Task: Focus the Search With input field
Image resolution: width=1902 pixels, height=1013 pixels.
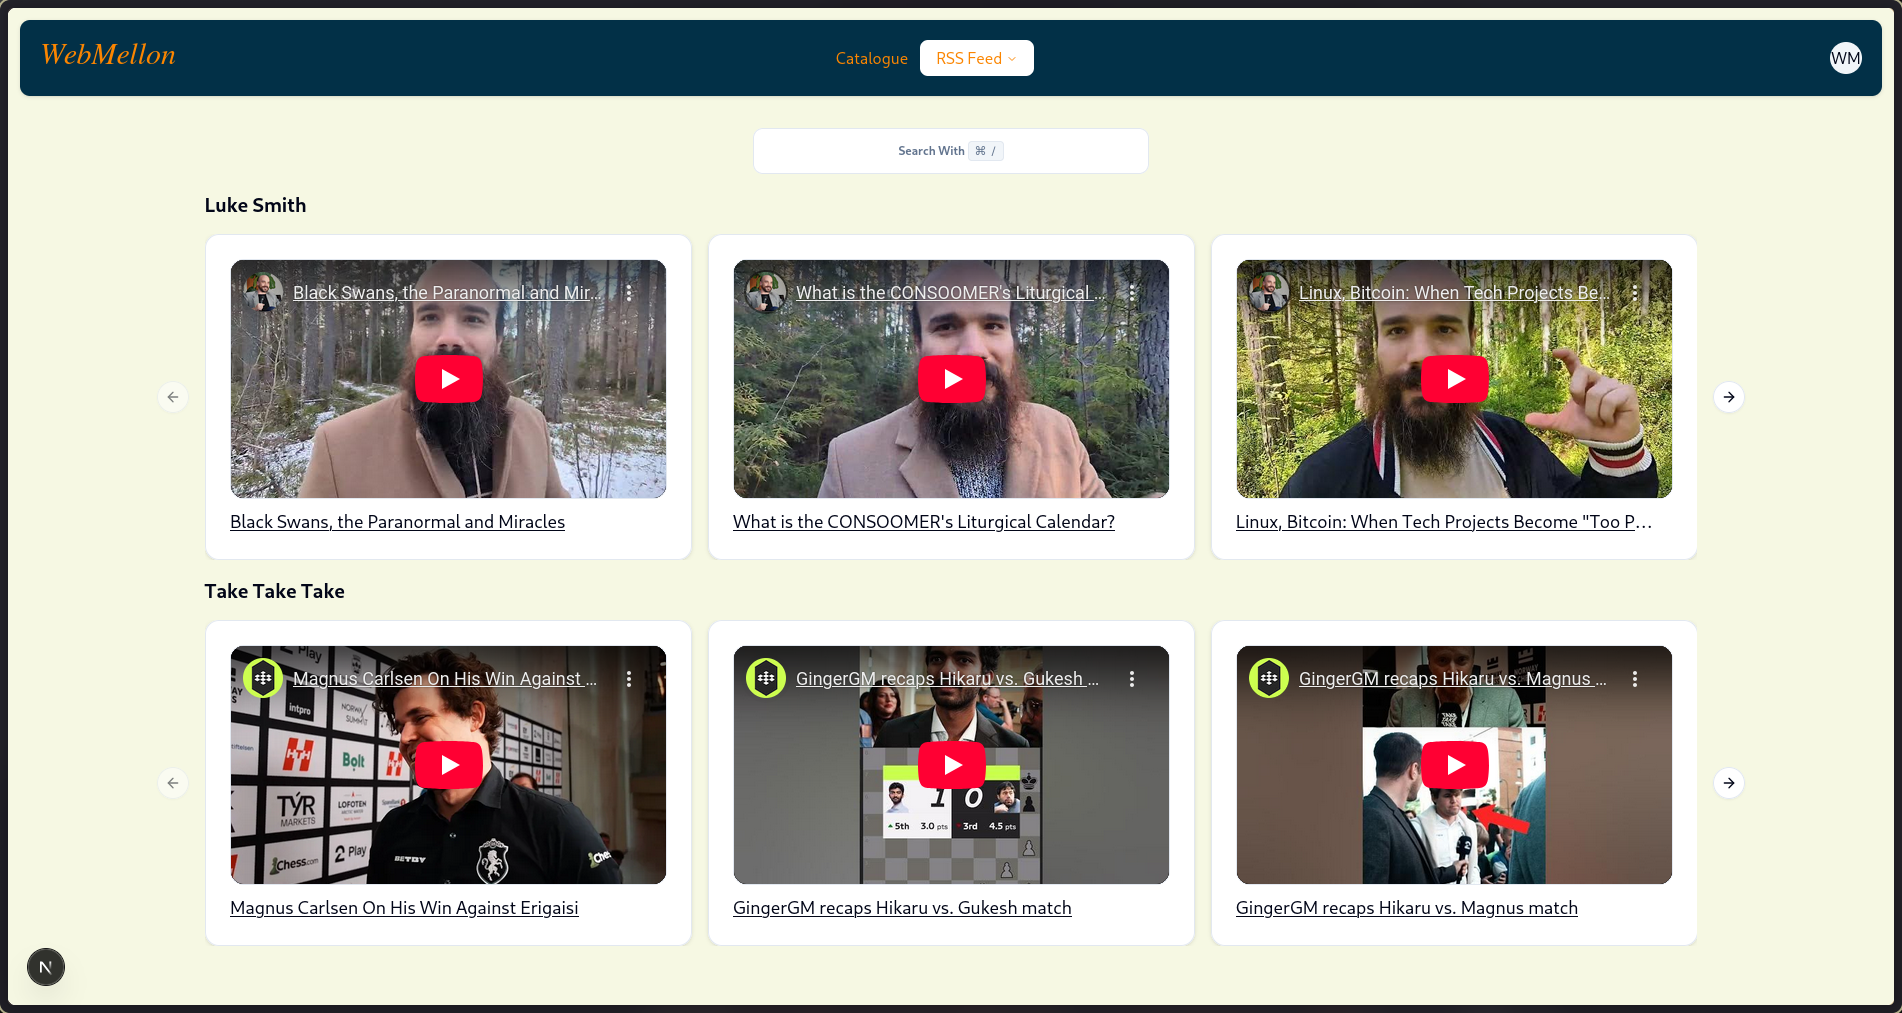Action: [x=951, y=151]
